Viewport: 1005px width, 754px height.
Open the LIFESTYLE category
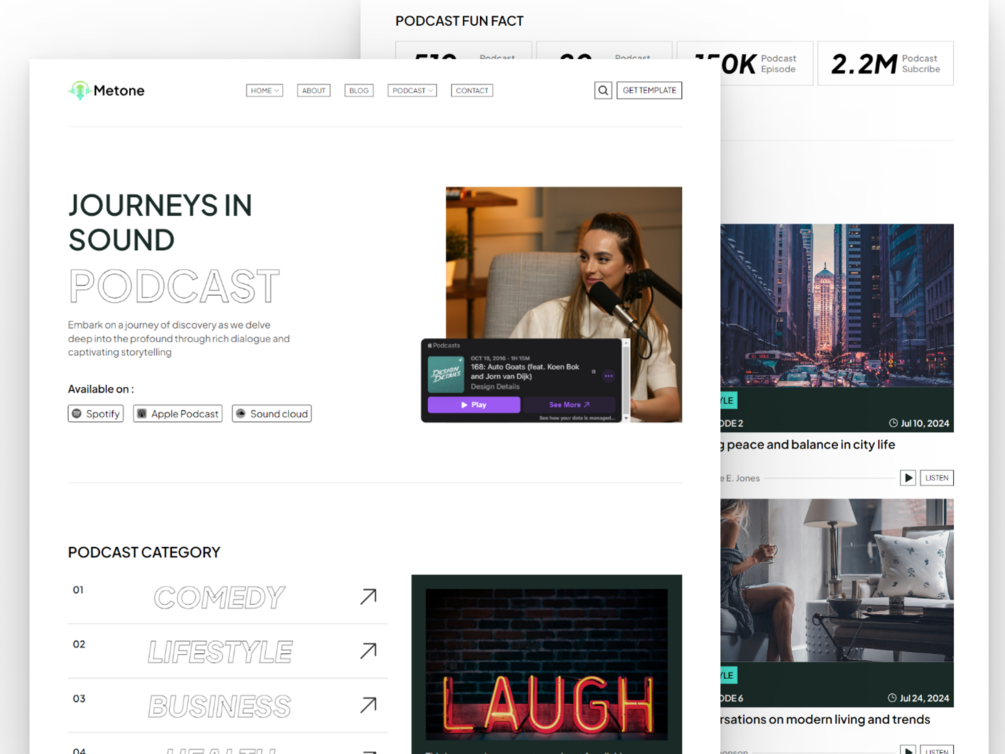[219, 652]
